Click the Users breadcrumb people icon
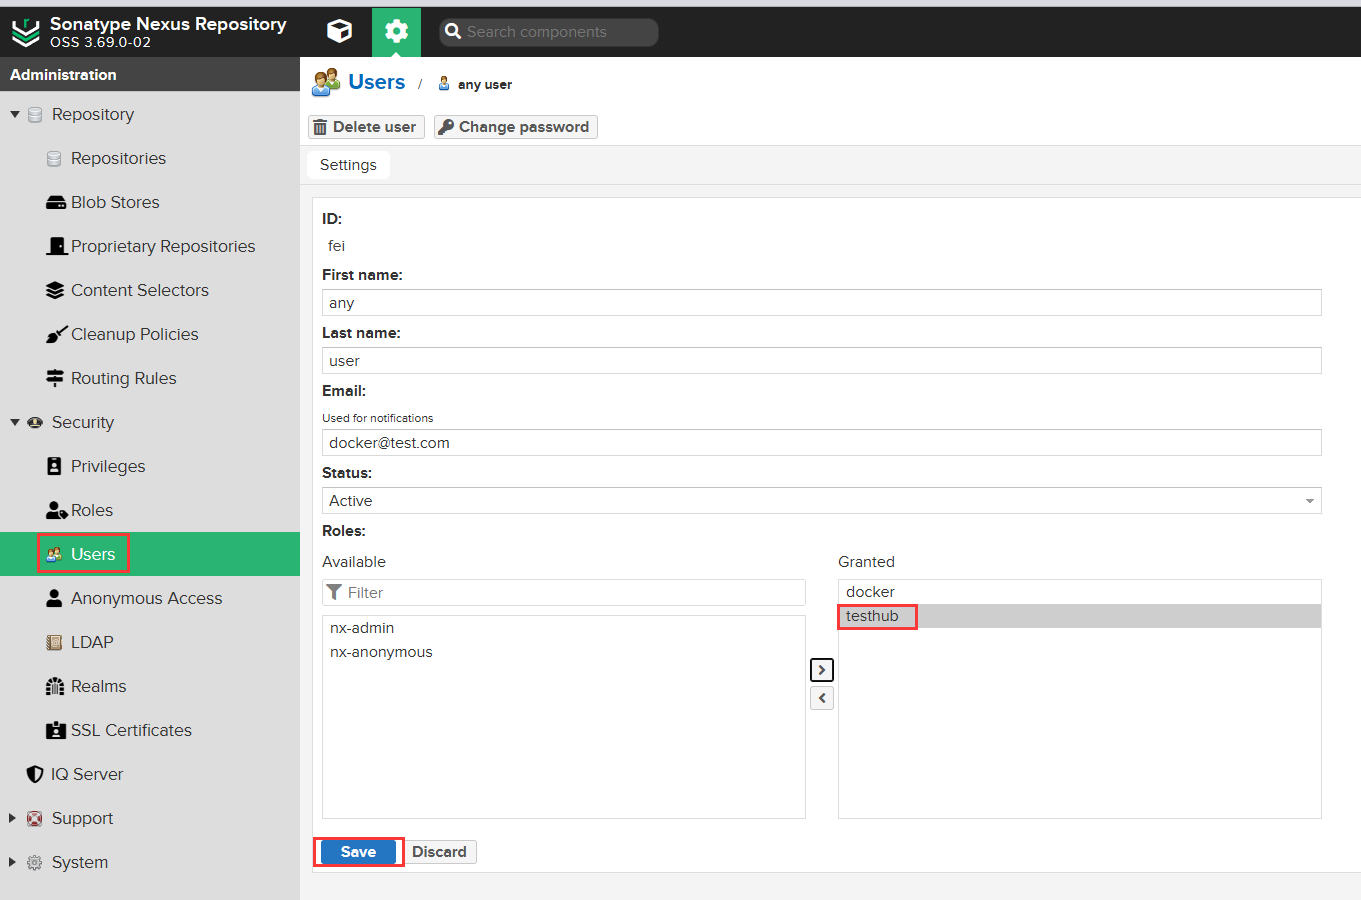 (326, 82)
